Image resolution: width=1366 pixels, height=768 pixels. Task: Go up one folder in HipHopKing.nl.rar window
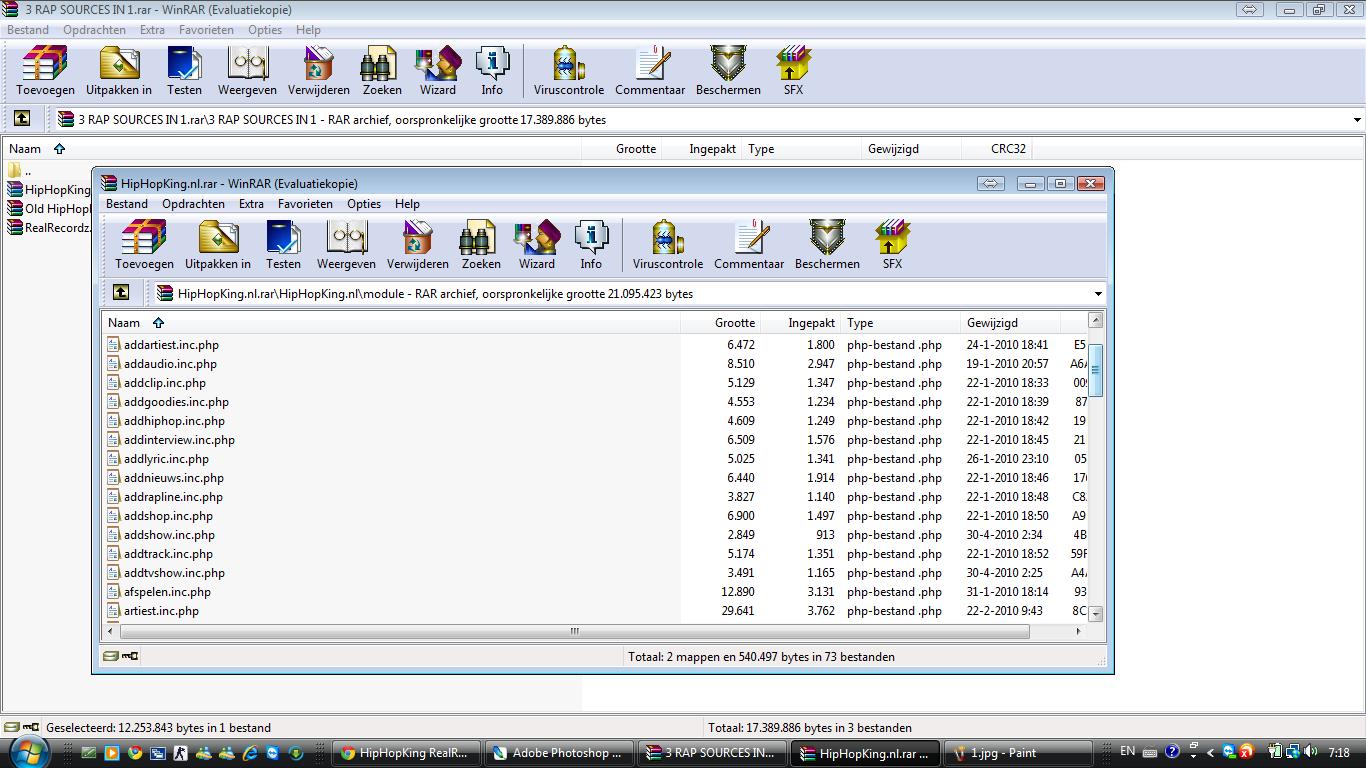pyautogui.click(x=121, y=292)
